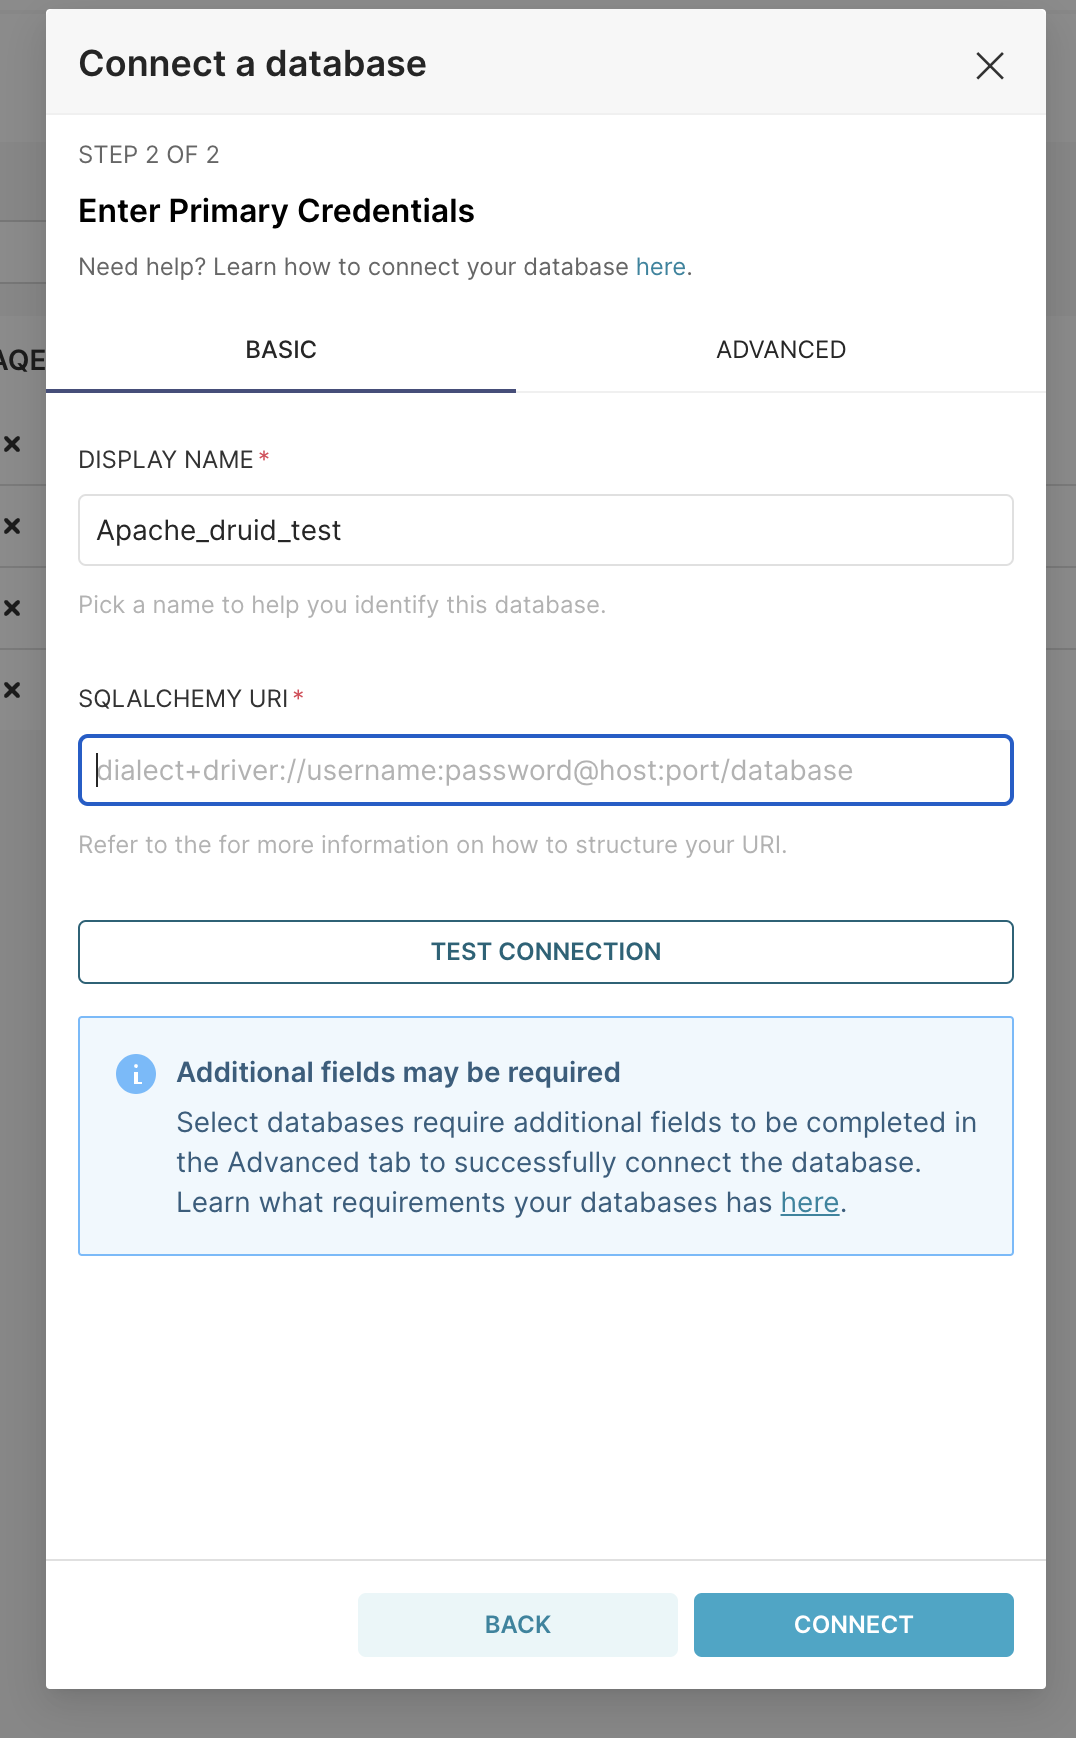The height and width of the screenshot is (1738, 1076).
Task: Click the 'Enter Primary Credentials' heading
Action: coord(277,211)
